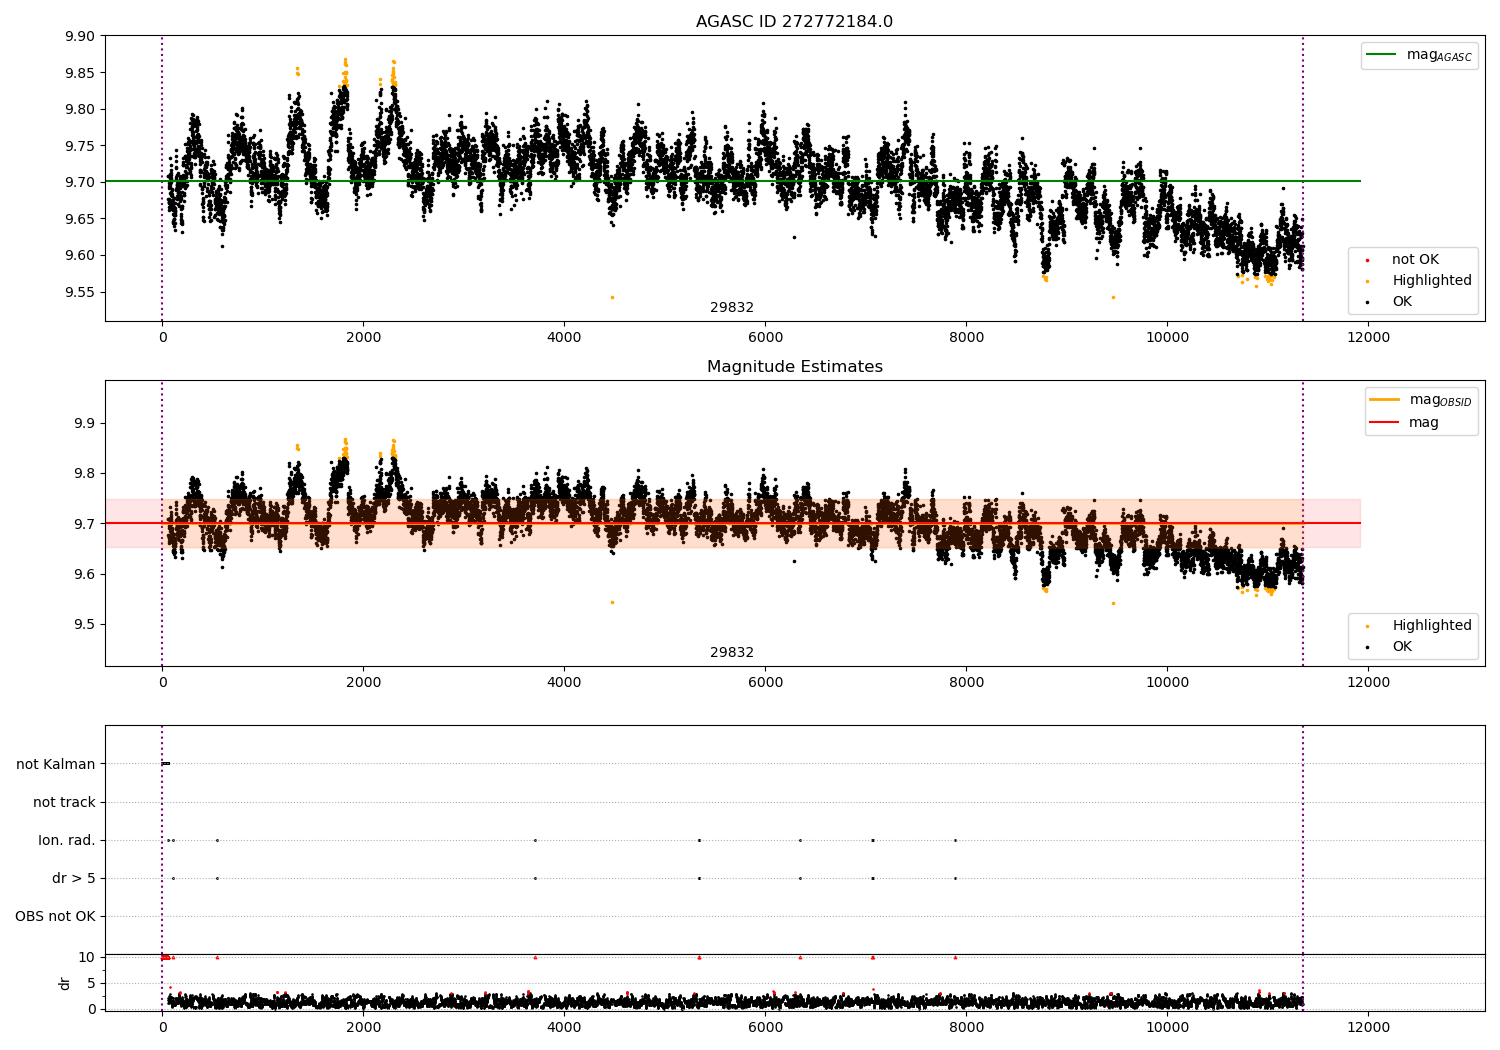1500x1050 pixels.
Task: Click the vertical 'dr' axis label
Action: click(65, 984)
